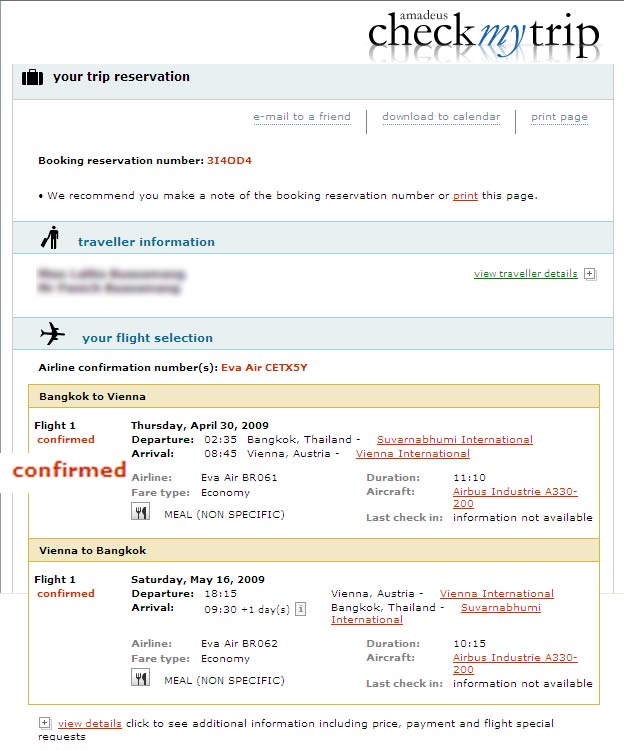Click the duration value 11:10

[469, 477]
